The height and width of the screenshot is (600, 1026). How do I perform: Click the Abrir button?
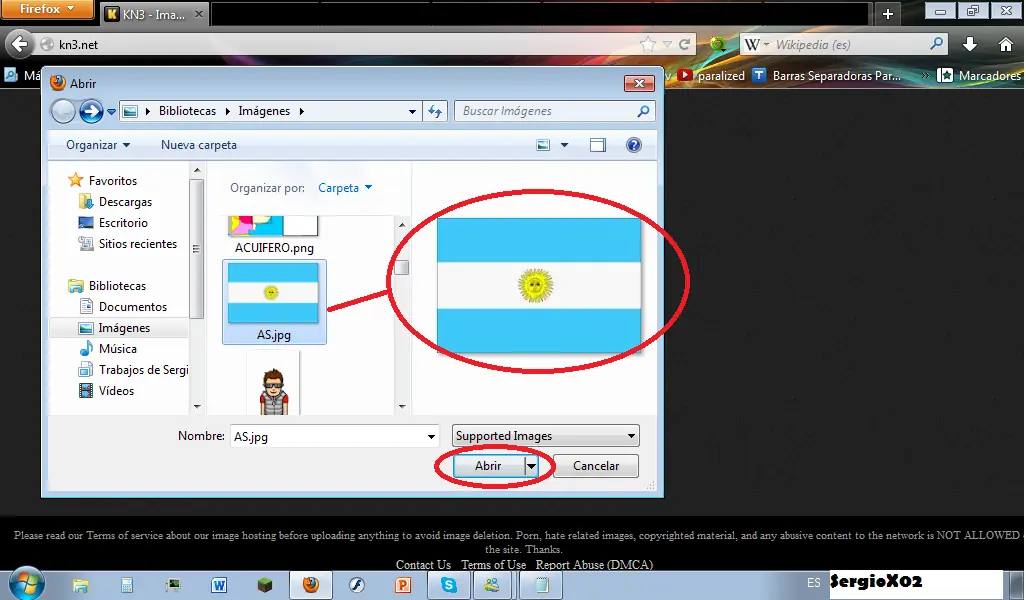(x=488, y=466)
